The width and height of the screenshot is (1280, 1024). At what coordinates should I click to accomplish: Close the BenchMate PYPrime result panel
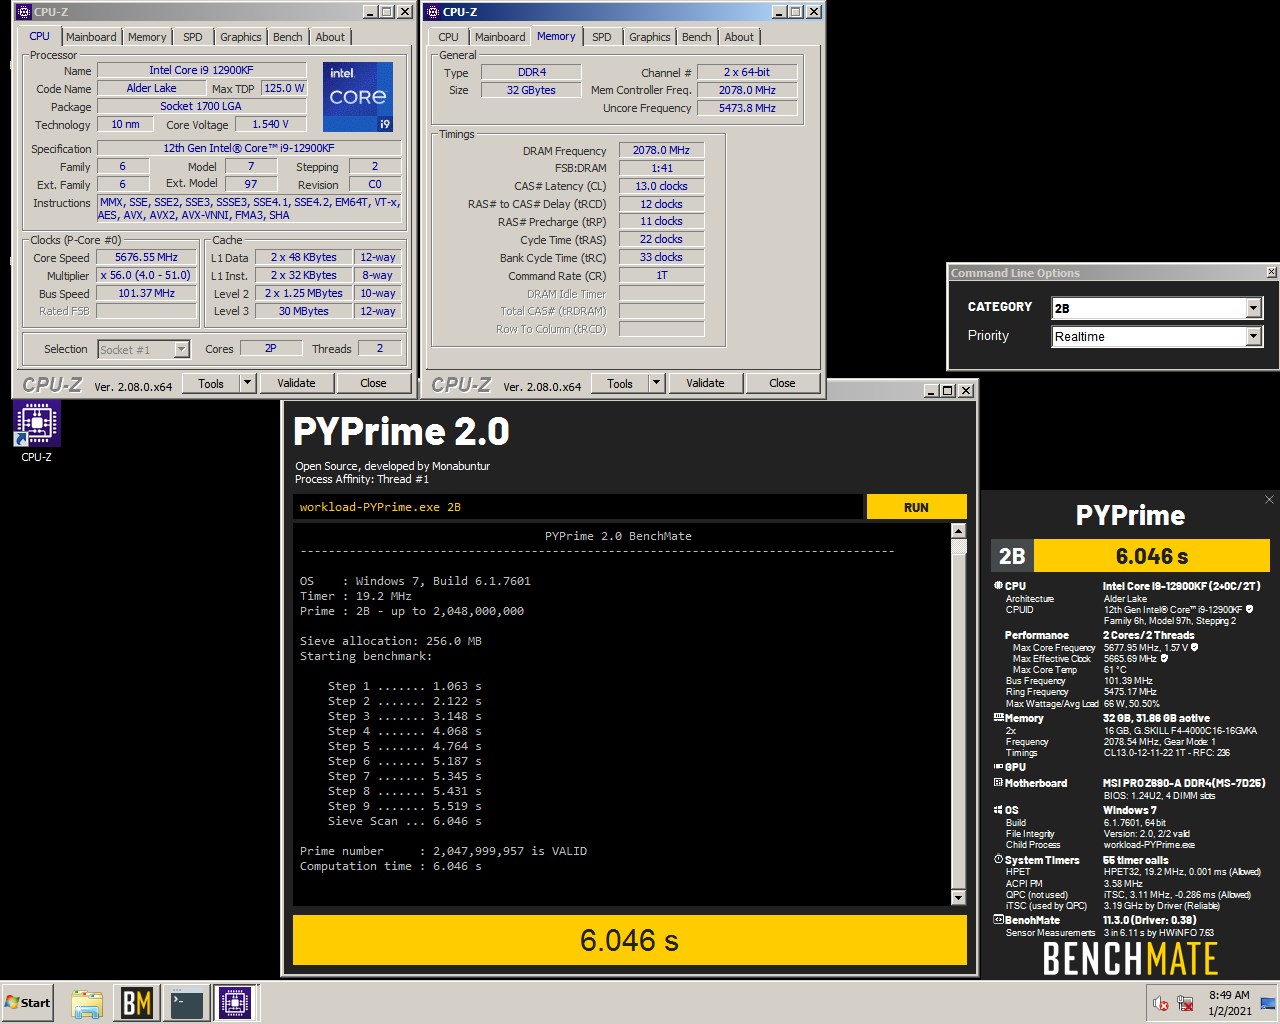pyautogui.click(x=1269, y=500)
